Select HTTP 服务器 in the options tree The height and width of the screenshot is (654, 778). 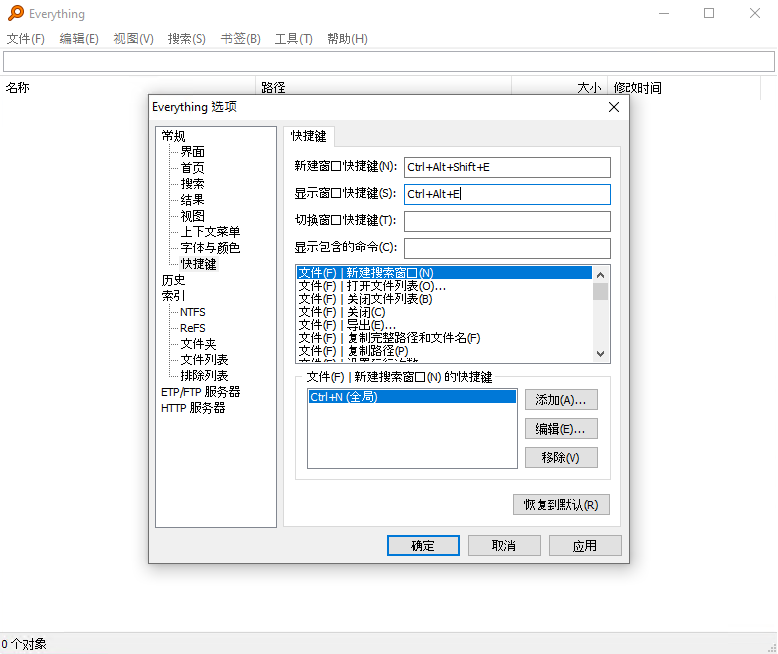coord(193,408)
